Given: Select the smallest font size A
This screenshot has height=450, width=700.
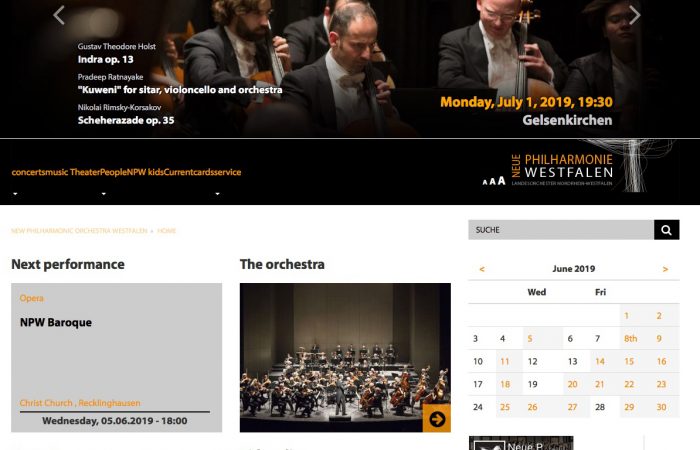Looking at the screenshot, I should coord(485,182).
